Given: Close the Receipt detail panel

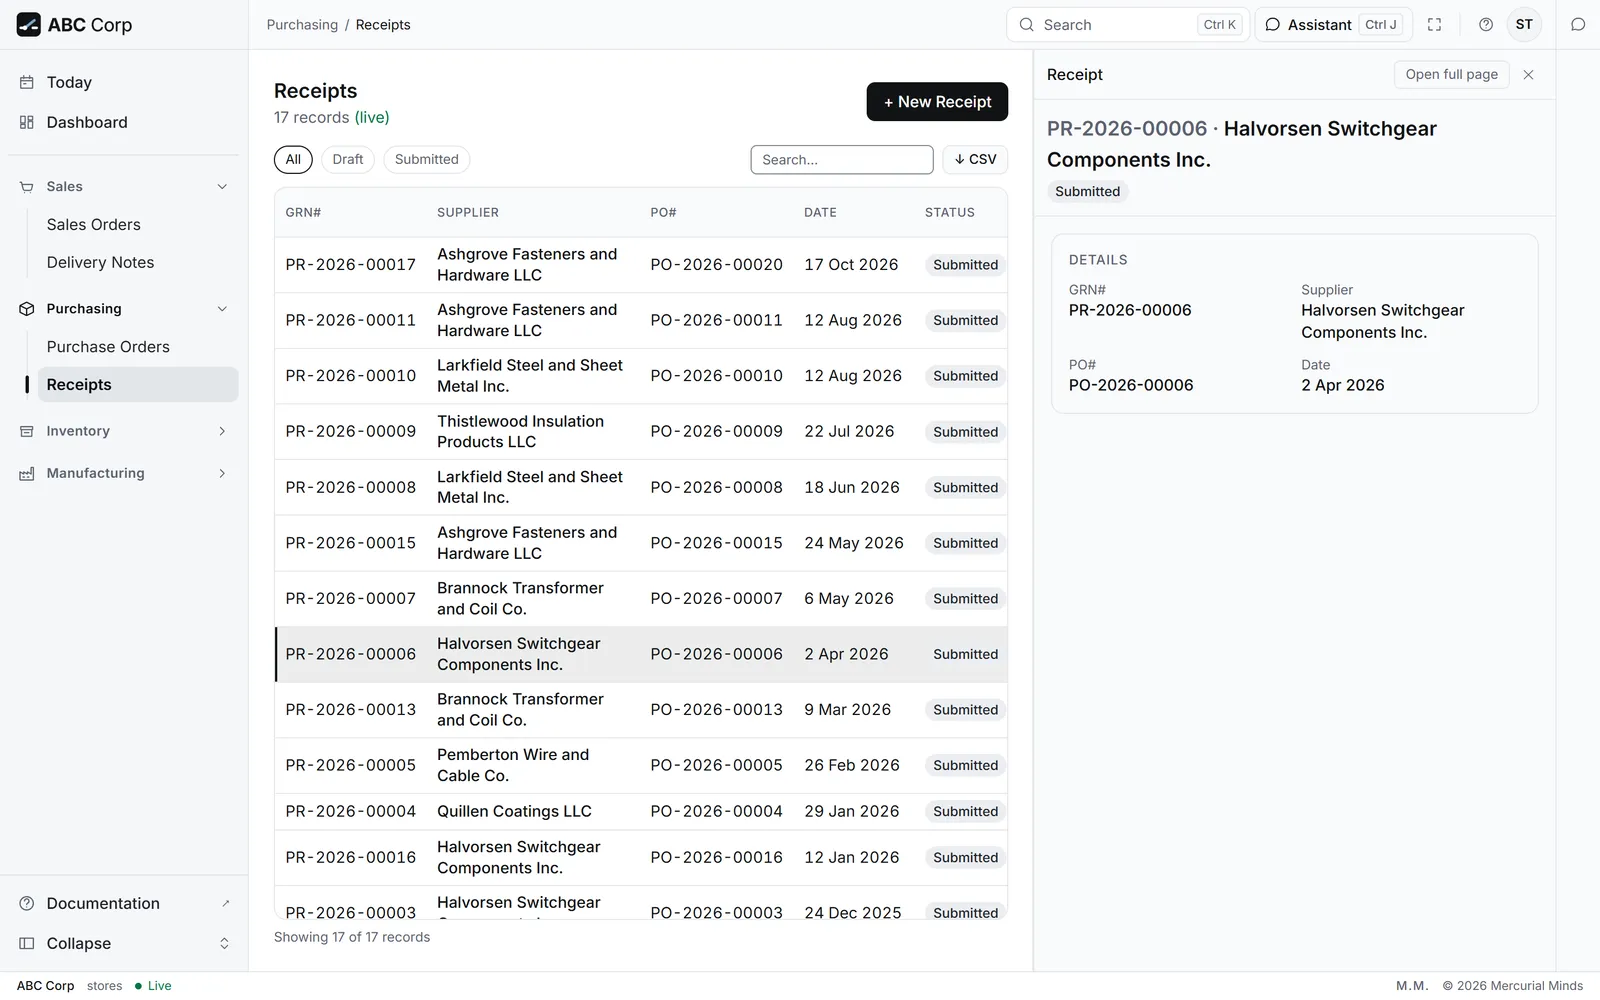Looking at the screenshot, I should coord(1528,75).
